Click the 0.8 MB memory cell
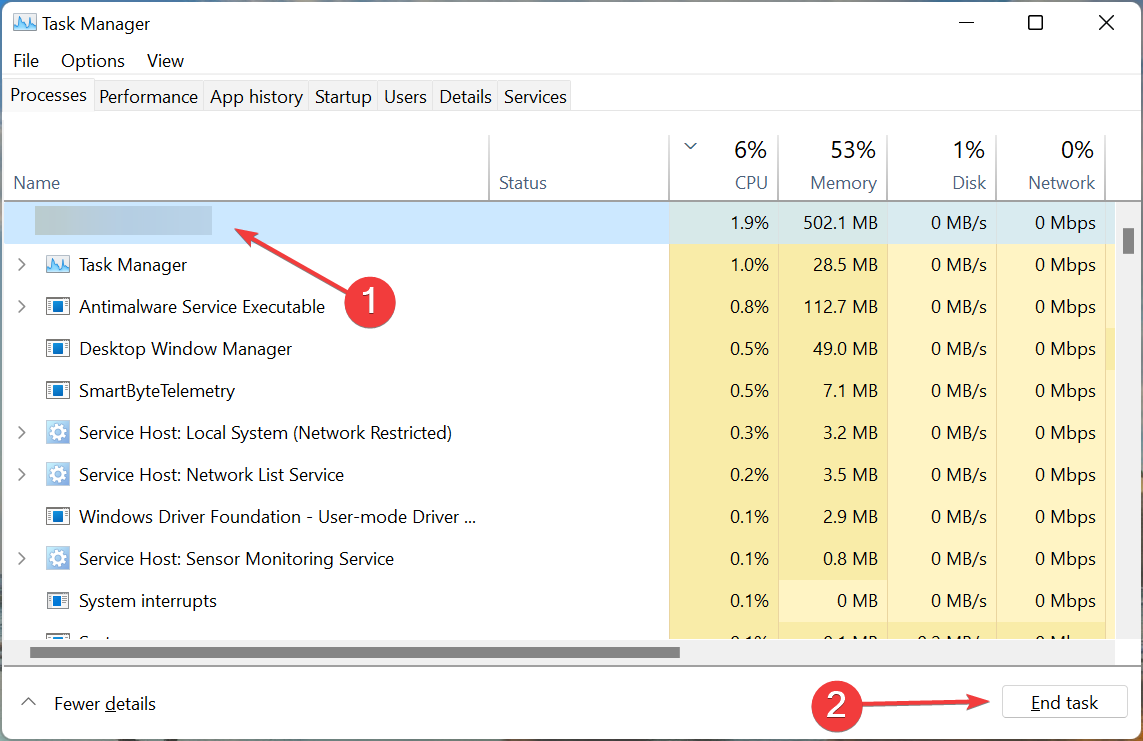The height and width of the screenshot is (741, 1143). (832, 559)
